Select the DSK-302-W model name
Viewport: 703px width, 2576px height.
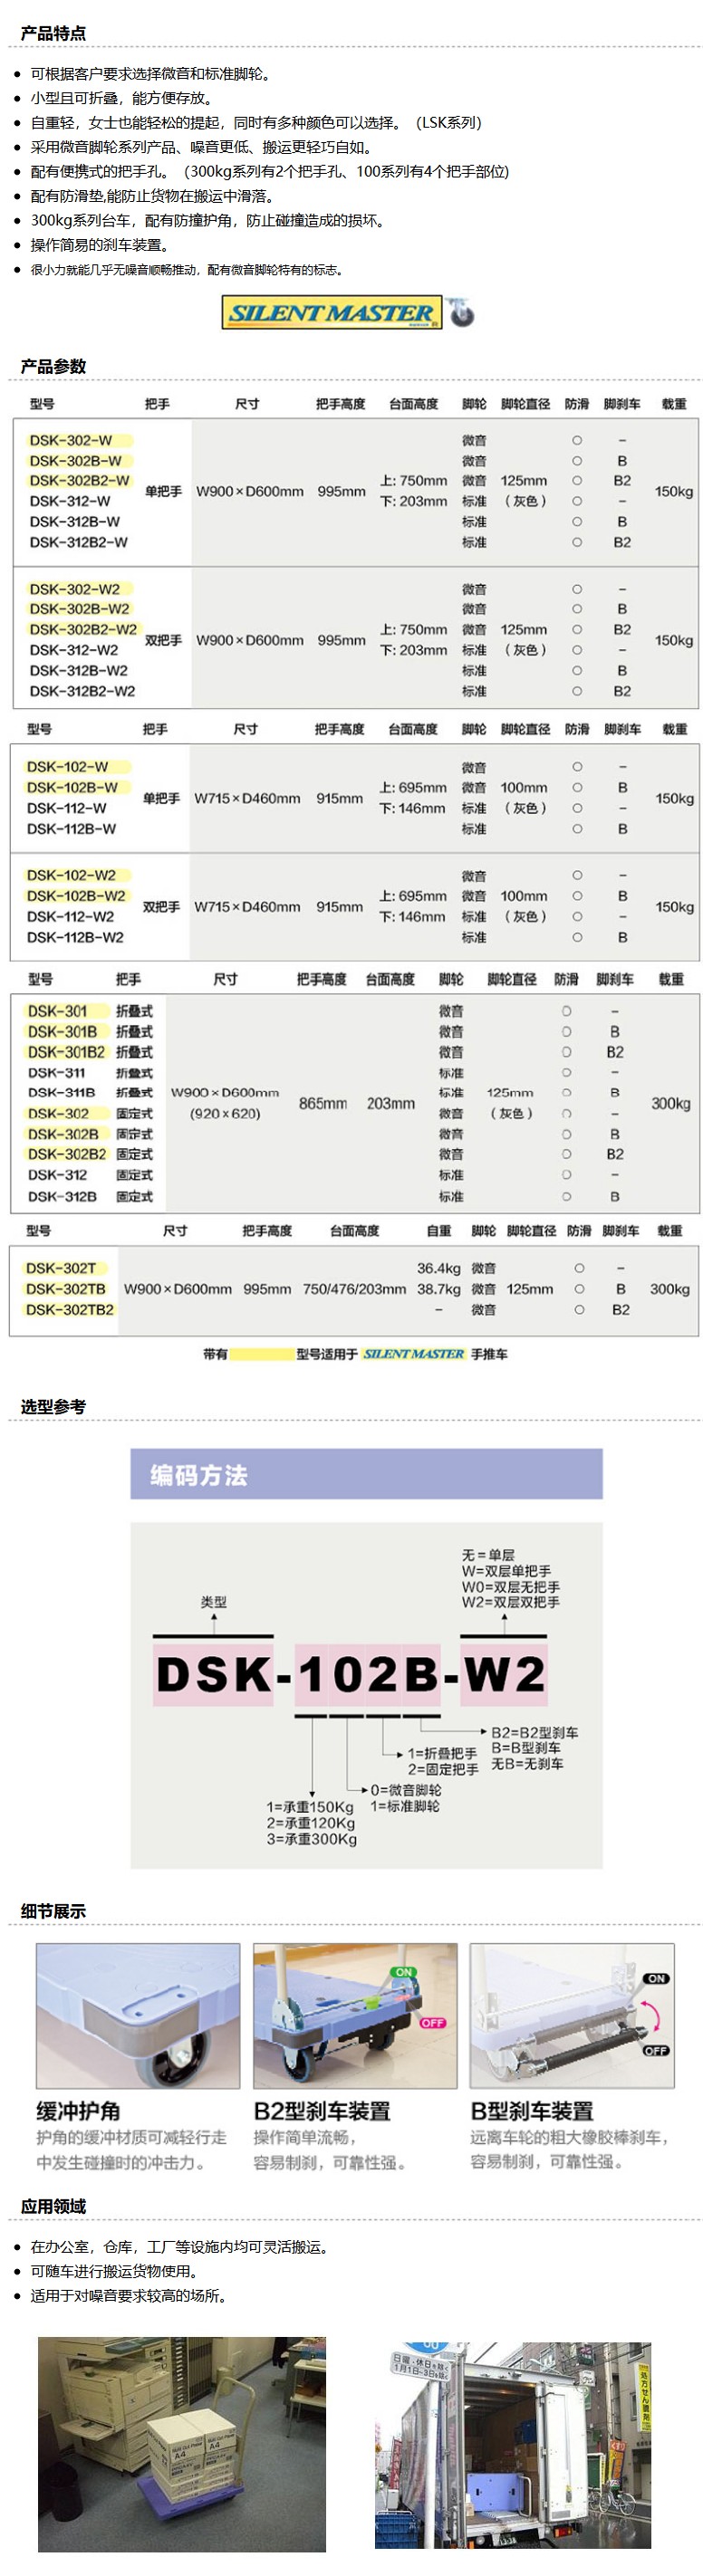click(71, 440)
